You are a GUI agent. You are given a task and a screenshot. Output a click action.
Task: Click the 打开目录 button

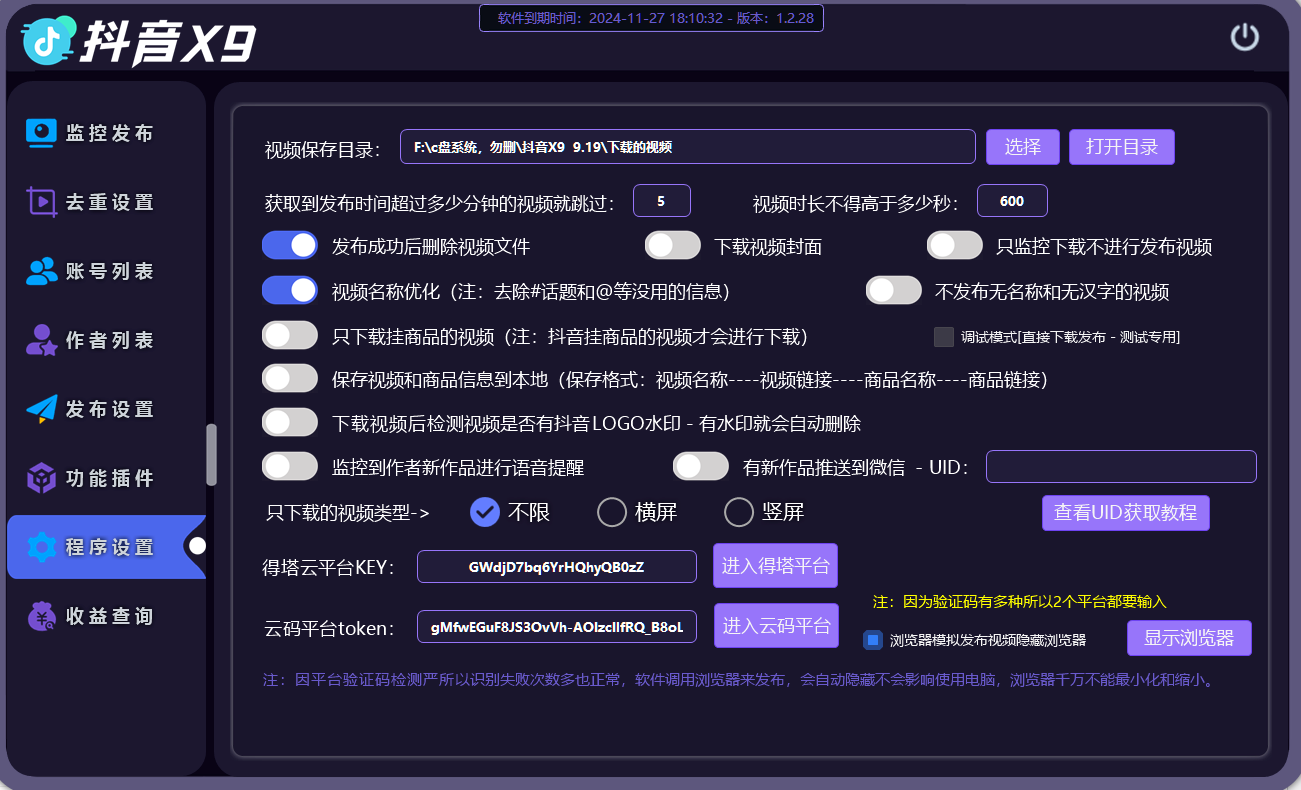tap(1122, 147)
